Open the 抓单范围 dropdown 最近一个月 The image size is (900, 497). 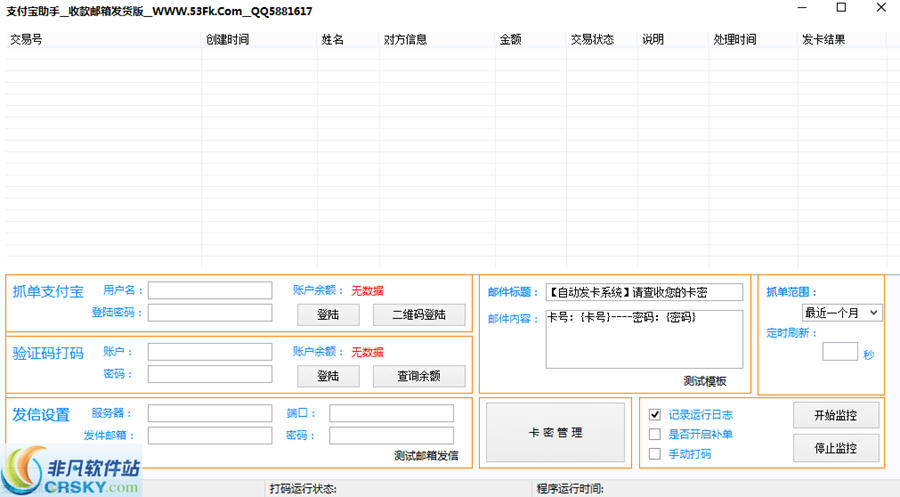tap(841, 313)
